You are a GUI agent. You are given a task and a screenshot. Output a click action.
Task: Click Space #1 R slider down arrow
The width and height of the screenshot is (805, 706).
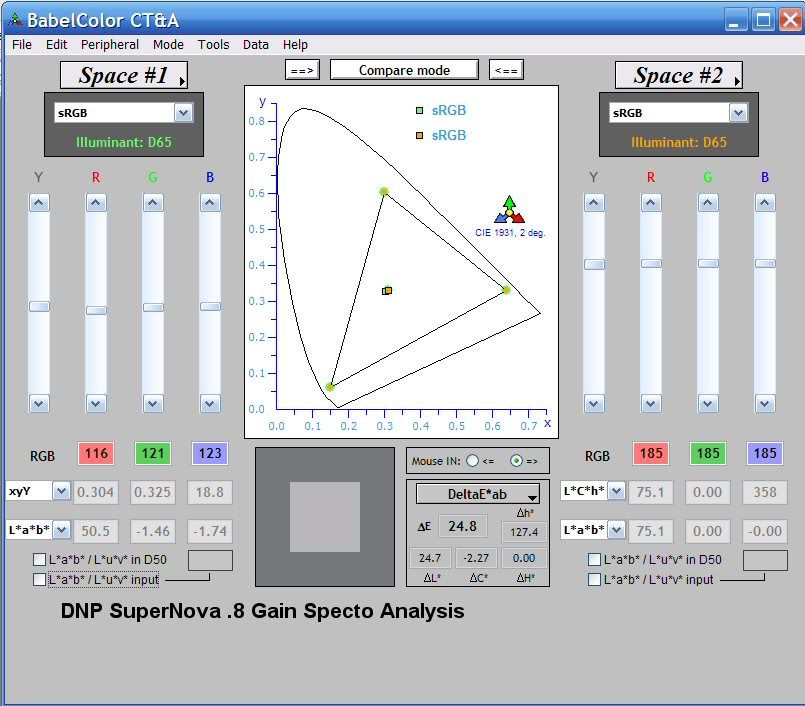[x=96, y=404]
